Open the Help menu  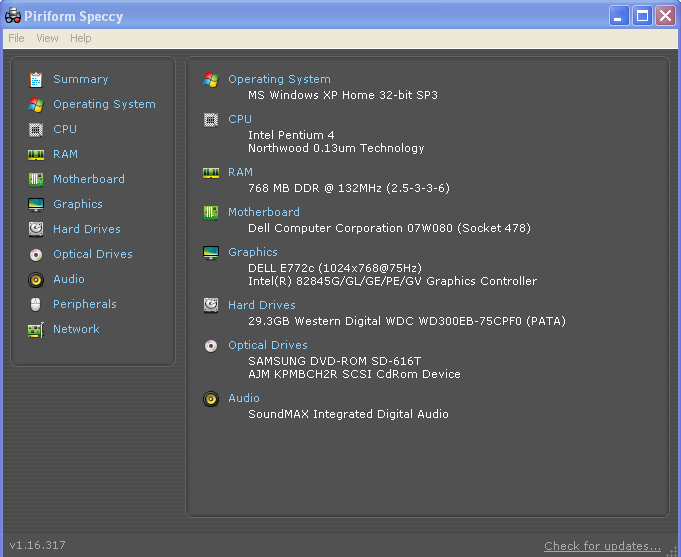tap(81, 38)
